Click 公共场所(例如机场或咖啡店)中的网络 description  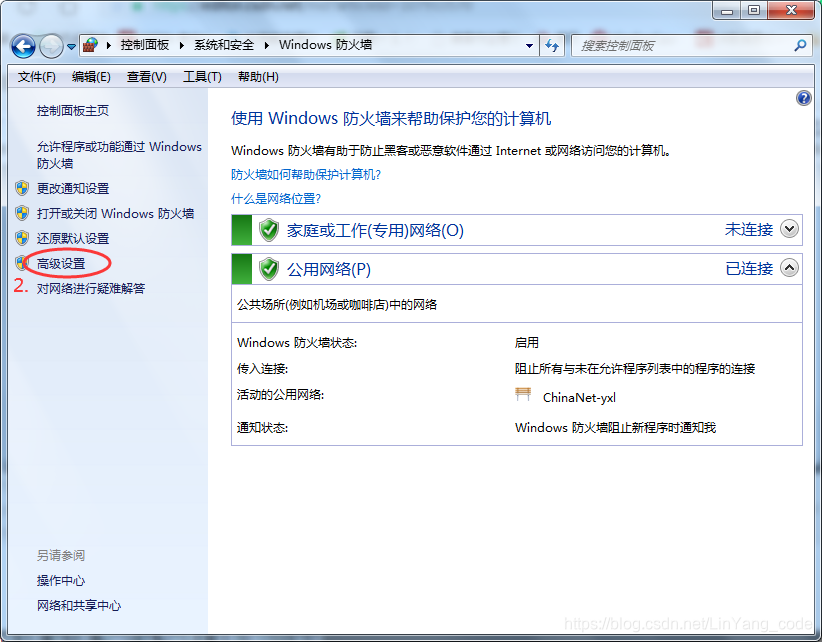337,304
